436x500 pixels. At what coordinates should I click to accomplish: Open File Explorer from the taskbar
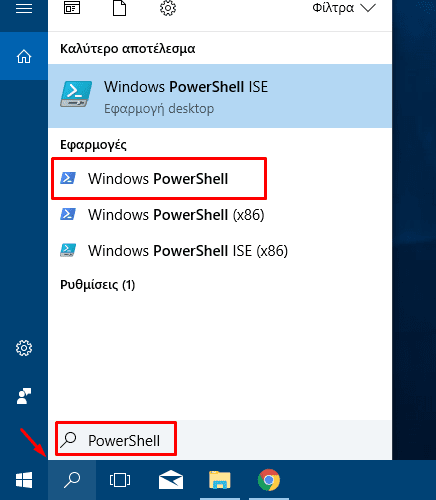point(220,480)
